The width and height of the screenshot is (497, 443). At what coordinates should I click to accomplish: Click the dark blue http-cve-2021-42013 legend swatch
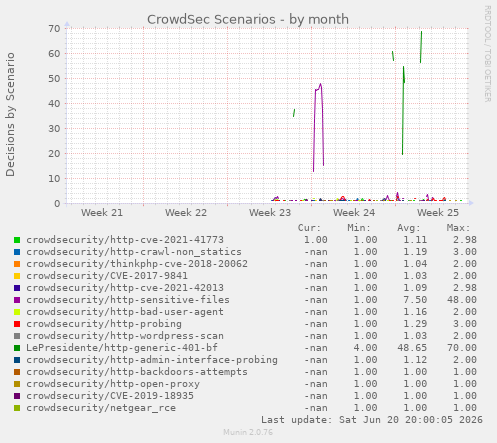pyautogui.click(x=17, y=288)
